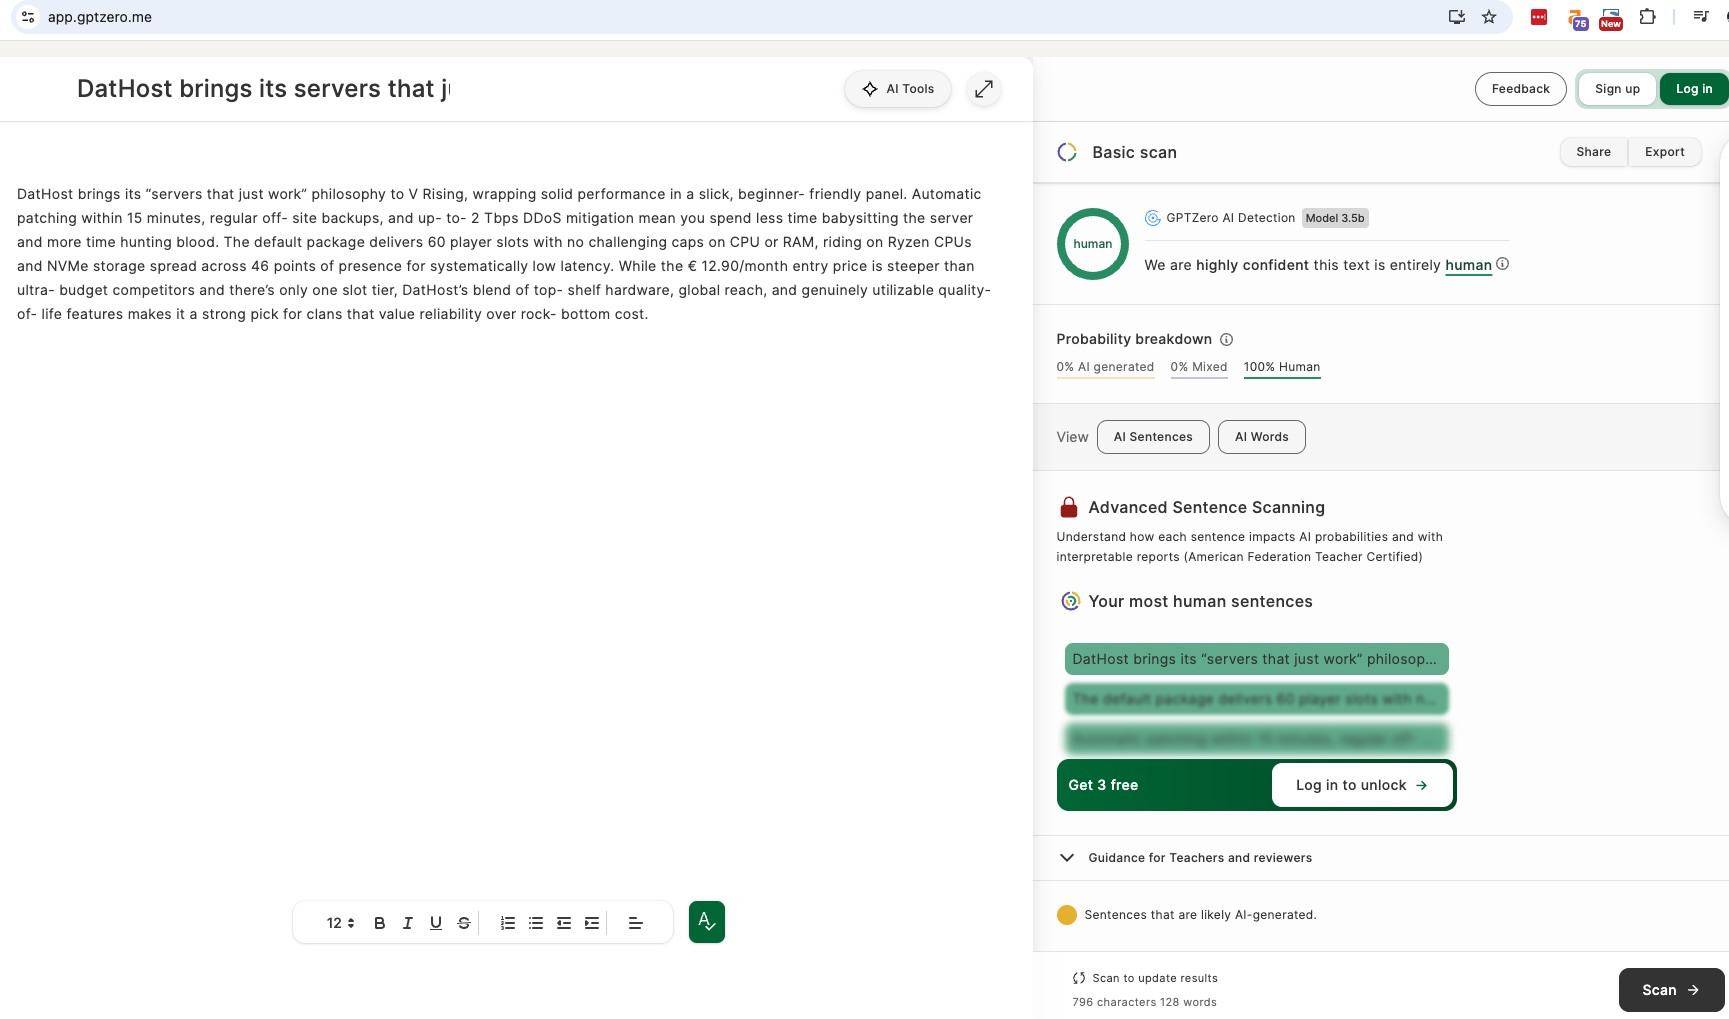Click the yellow likely AI-generated legend dot
The image size is (1729, 1019).
click(x=1067, y=915)
